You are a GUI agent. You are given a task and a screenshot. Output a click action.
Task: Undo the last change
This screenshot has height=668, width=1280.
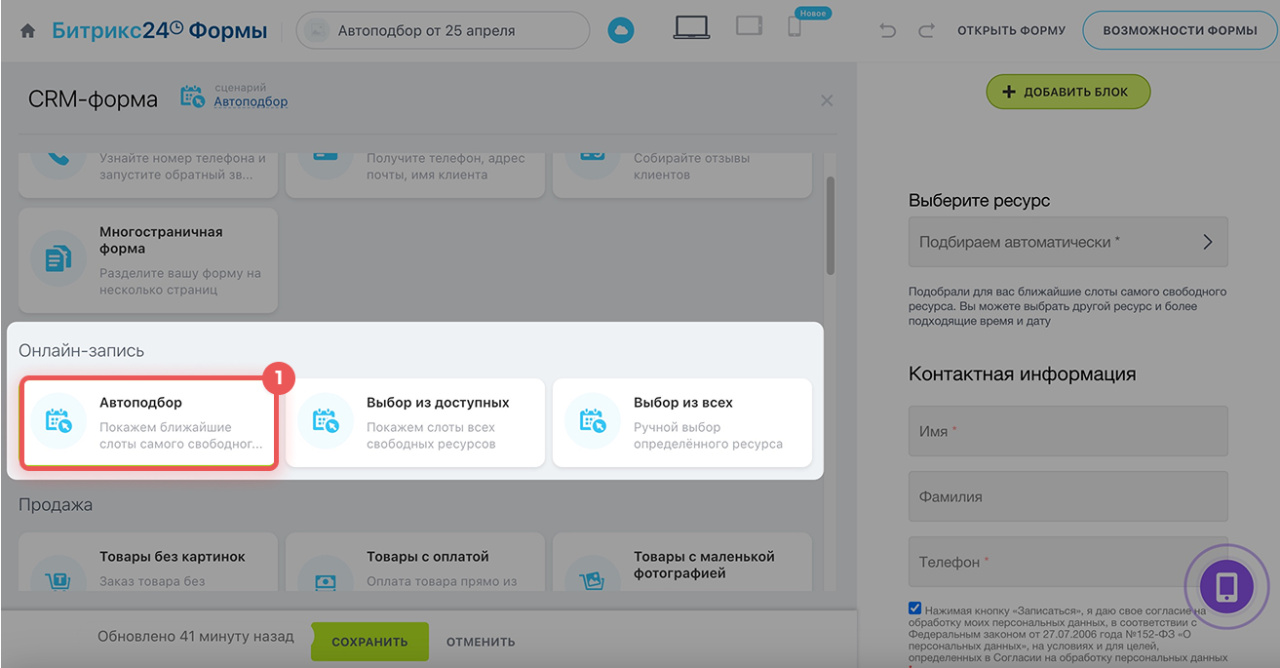(x=888, y=31)
